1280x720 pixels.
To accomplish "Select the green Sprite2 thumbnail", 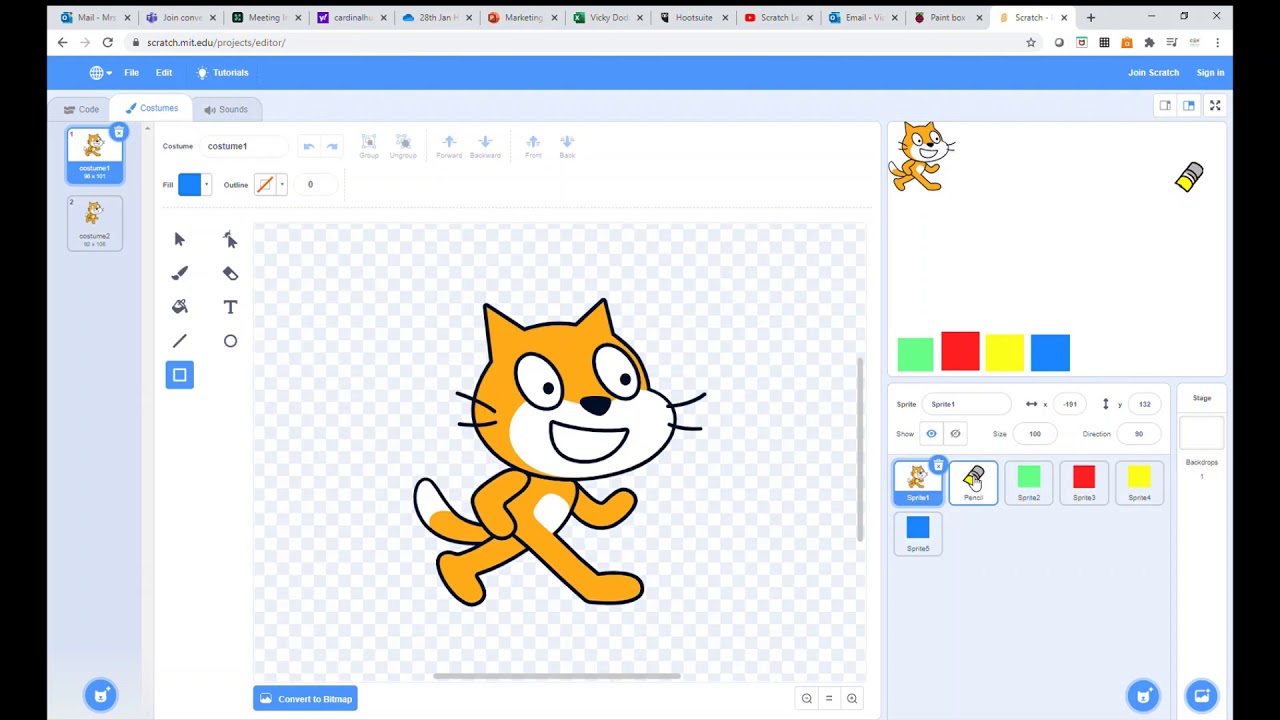I will click(x=1028, y=483).
